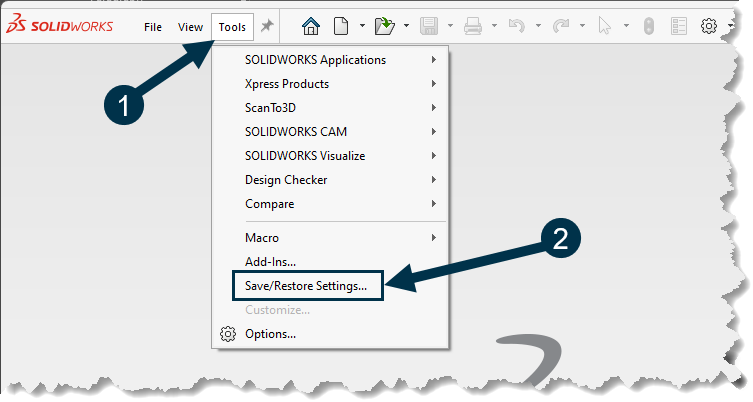Image resolution: width=753 pixels, height=402 pixels.
Task: Open the File Properties icon
Action: [x=679, y=26]
